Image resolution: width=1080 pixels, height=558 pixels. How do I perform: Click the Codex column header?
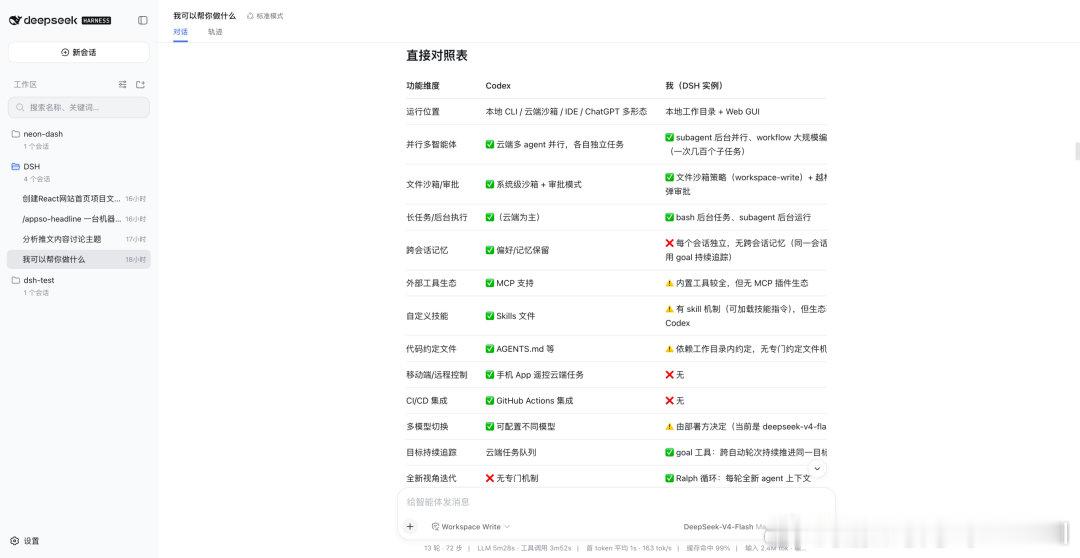coord(498,85)
